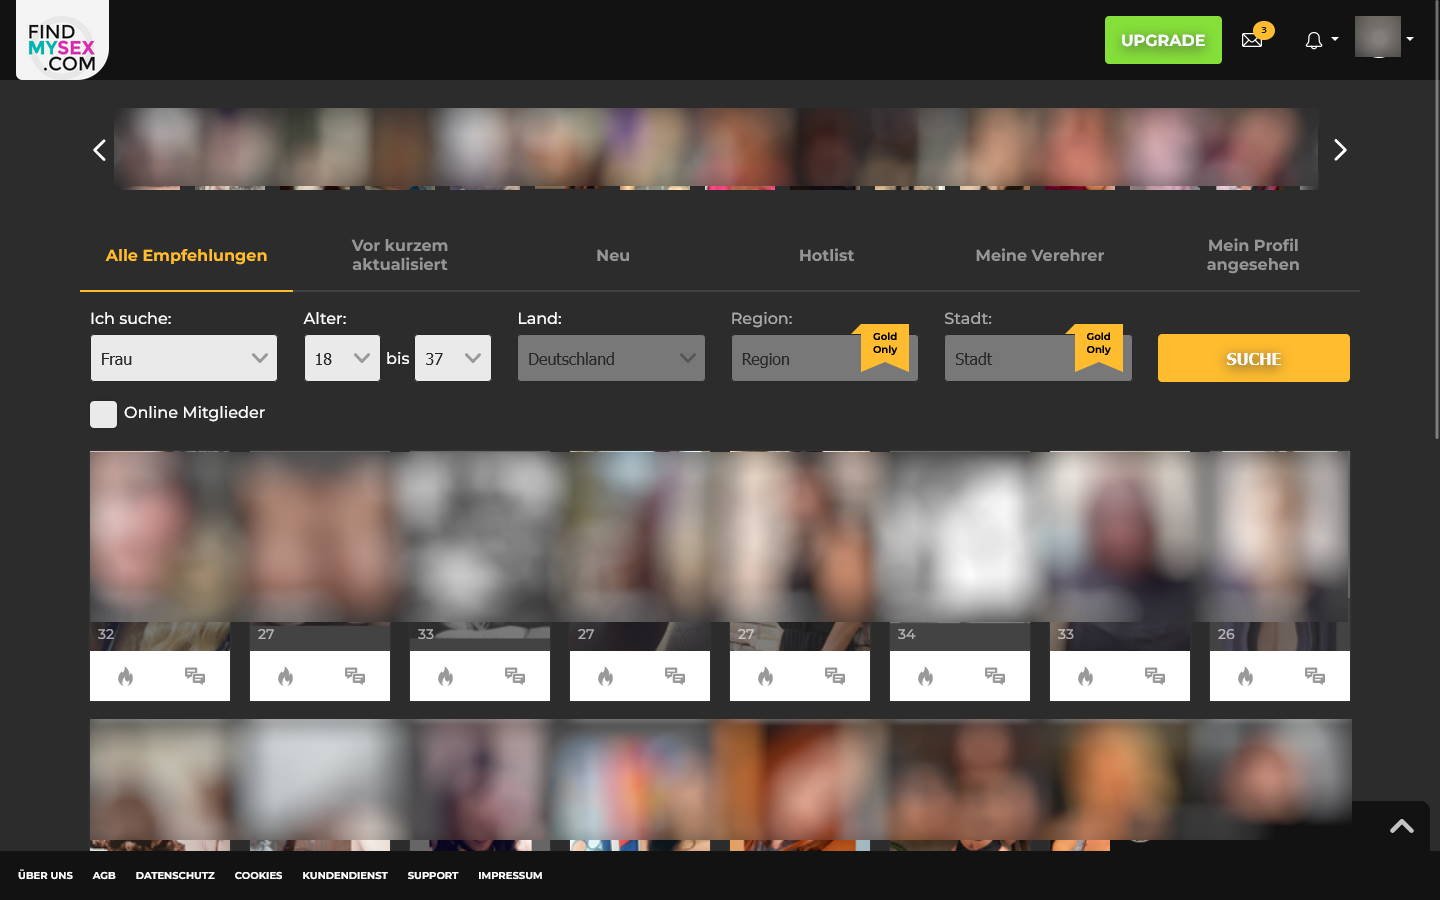This screenshot has width=1440, height=900.
Task: Show next profiles in carousel
Action: (x=1340, y=150)
